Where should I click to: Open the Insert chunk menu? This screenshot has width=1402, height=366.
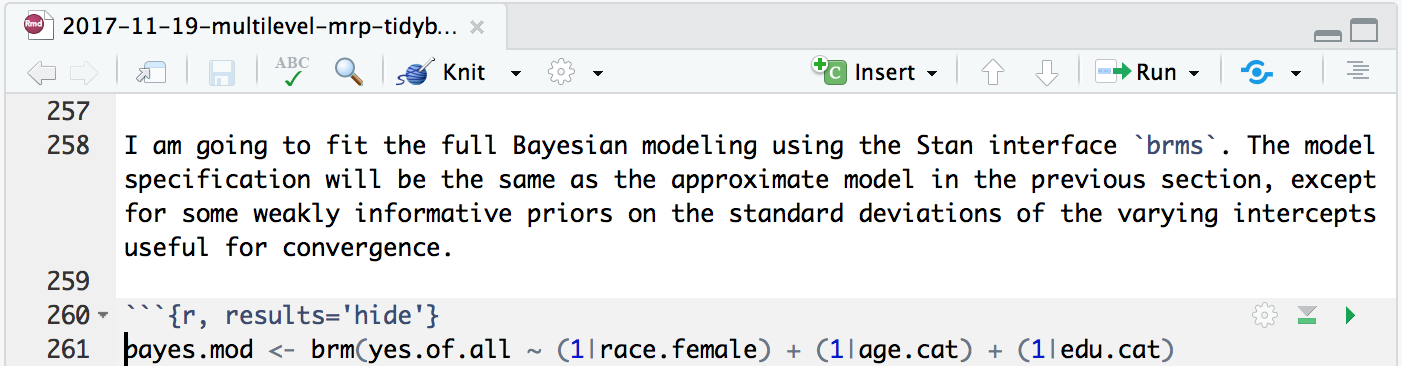(876, 72)
